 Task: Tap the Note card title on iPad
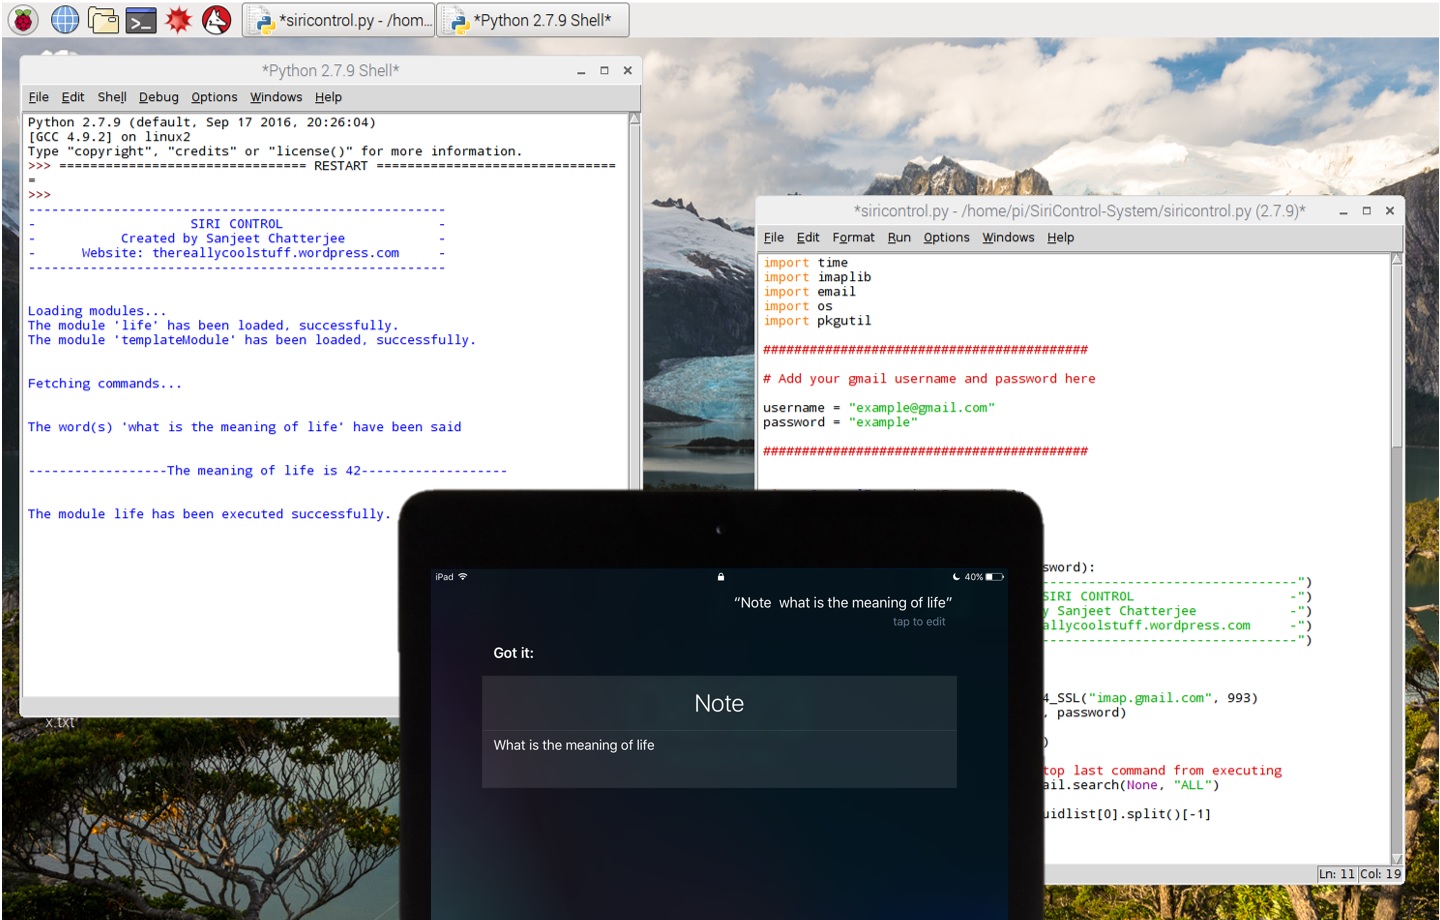click(719, 703)
